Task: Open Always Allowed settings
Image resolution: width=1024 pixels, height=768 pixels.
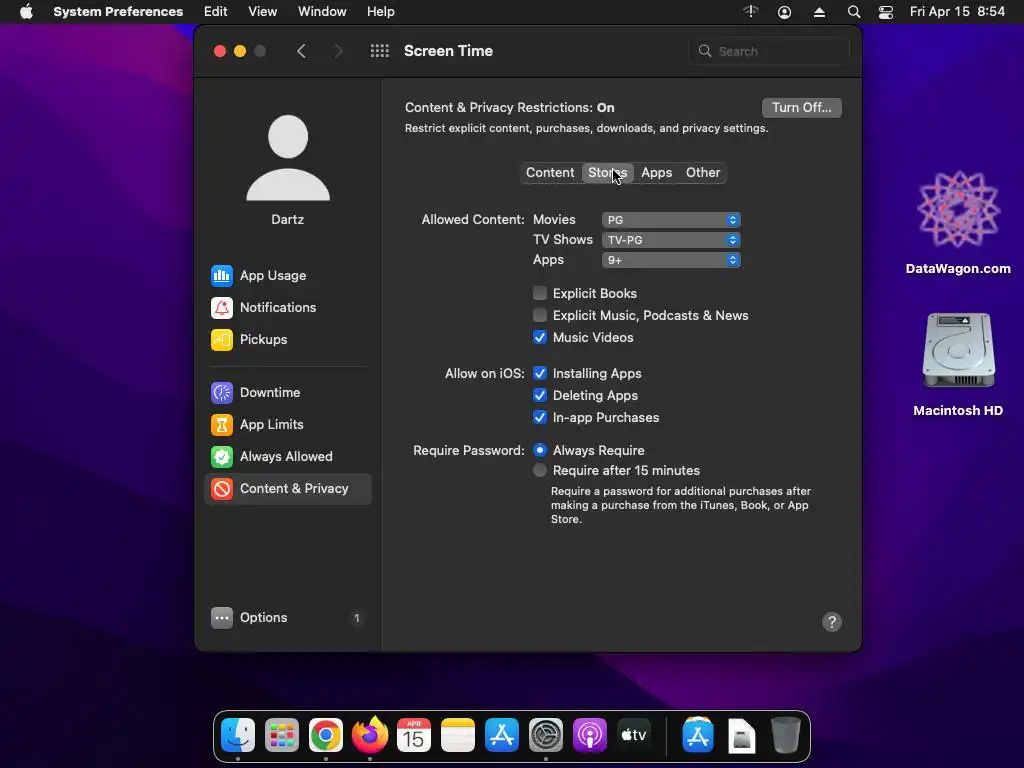Action: tap(271, 456)
